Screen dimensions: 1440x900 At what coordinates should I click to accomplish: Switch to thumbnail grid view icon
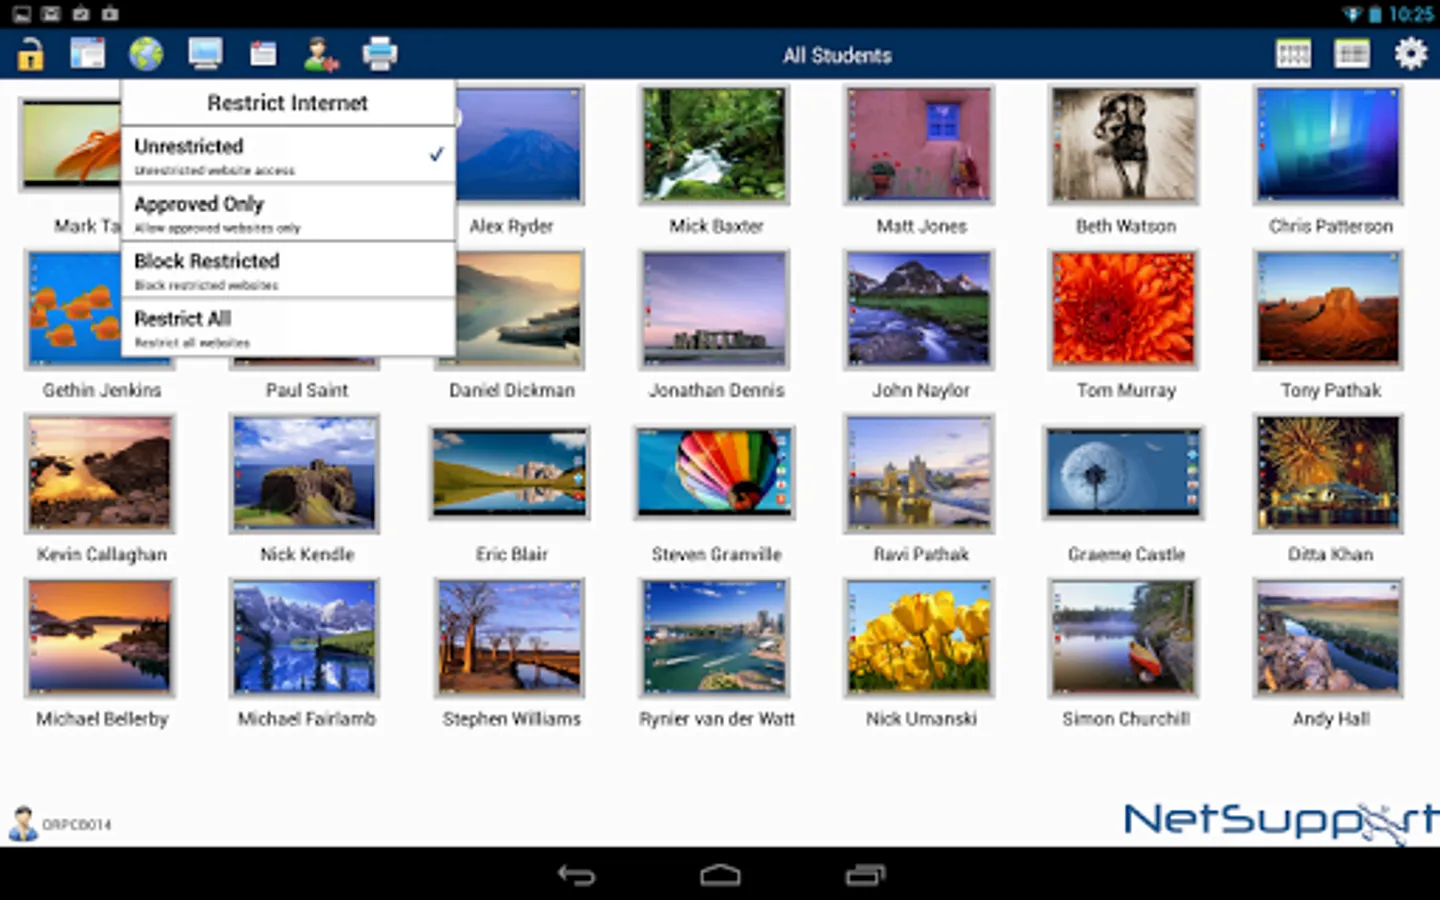click(1293, 54)
